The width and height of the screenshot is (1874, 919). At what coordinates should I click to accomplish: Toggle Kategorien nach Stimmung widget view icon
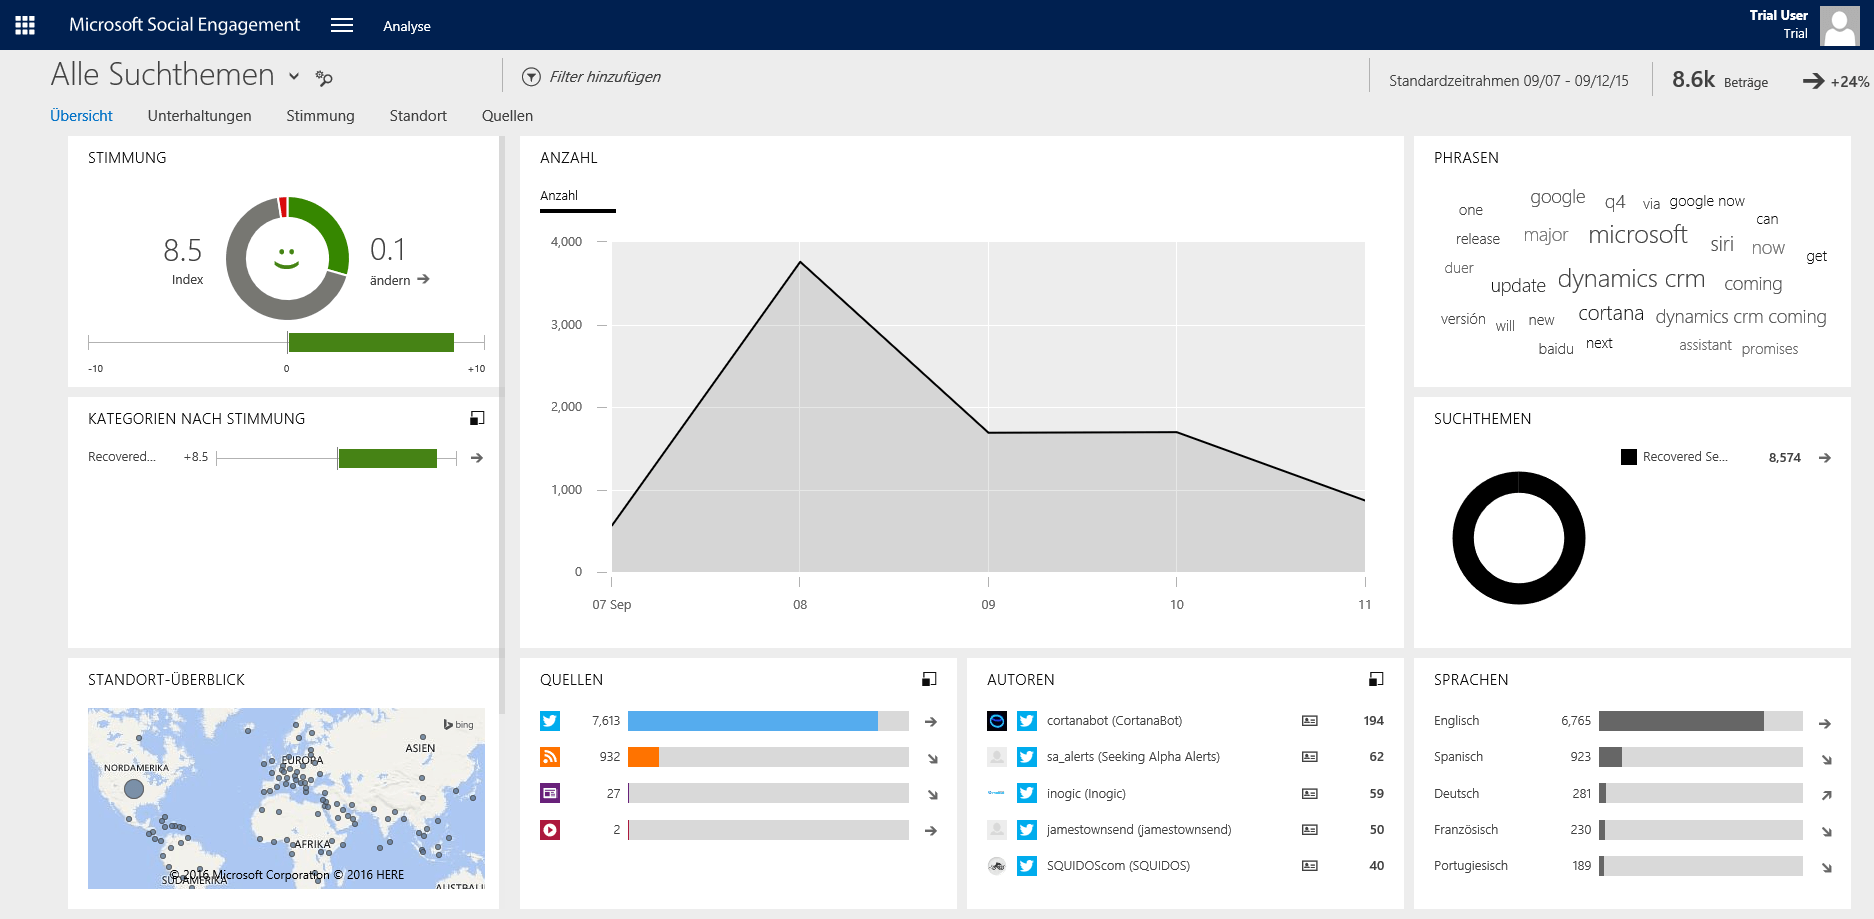point(477,418)
